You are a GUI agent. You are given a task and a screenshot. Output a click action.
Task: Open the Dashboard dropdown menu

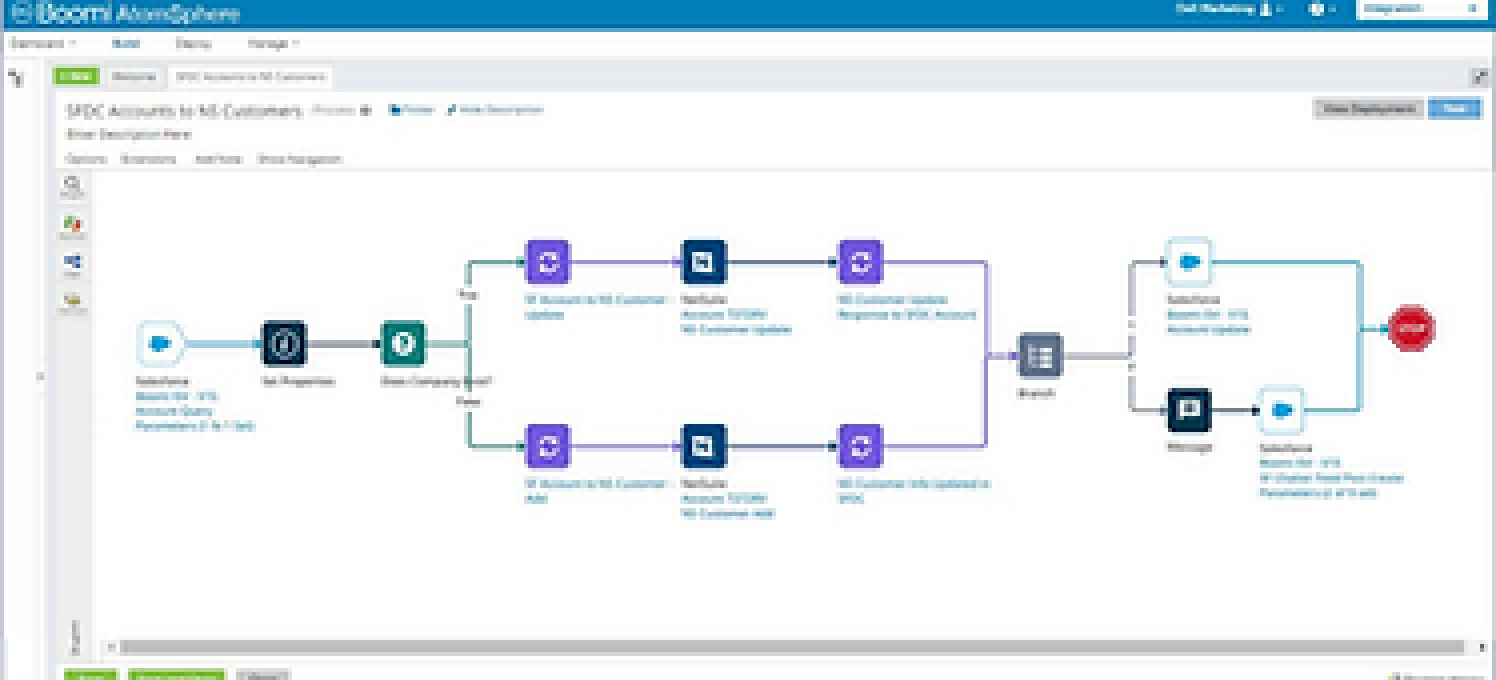(x=43, y=44)
